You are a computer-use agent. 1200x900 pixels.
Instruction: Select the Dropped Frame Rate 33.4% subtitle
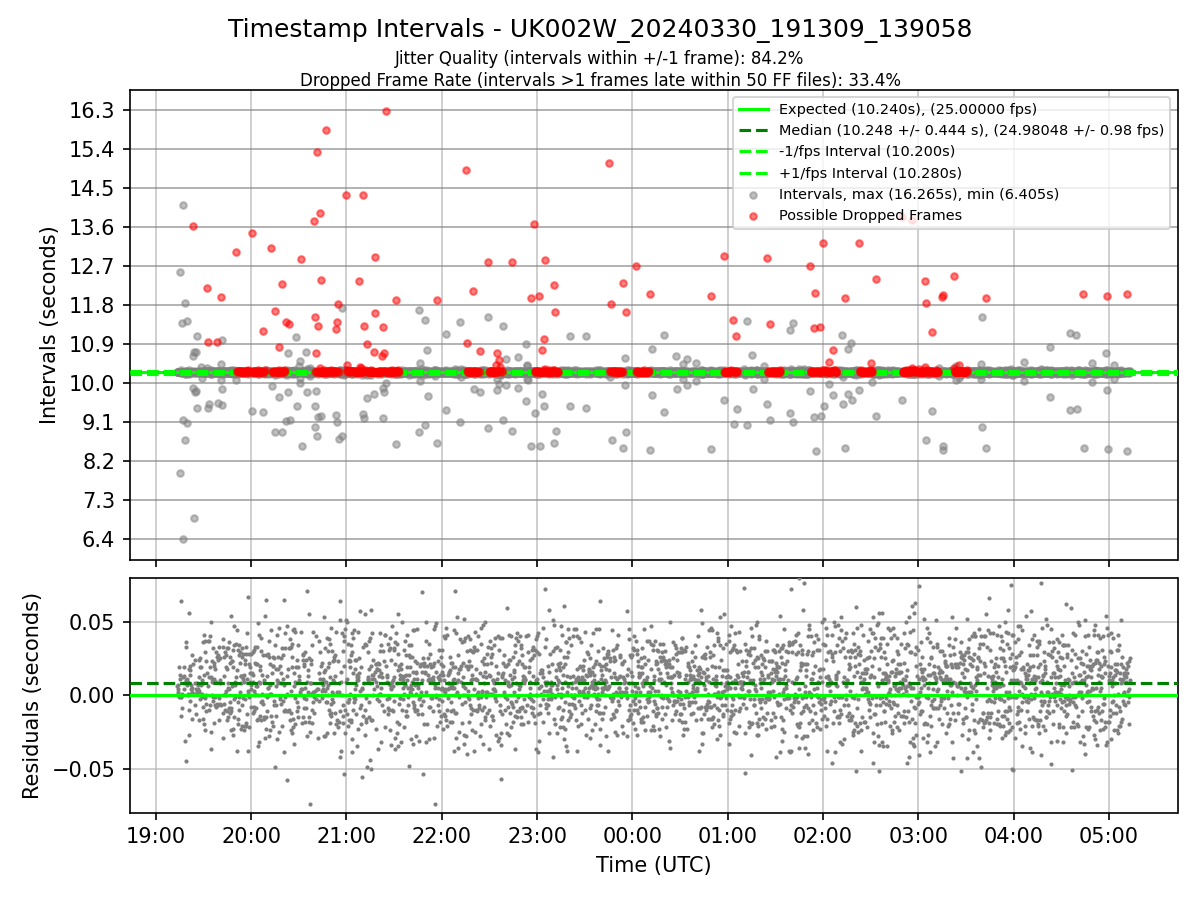(600, 80)
